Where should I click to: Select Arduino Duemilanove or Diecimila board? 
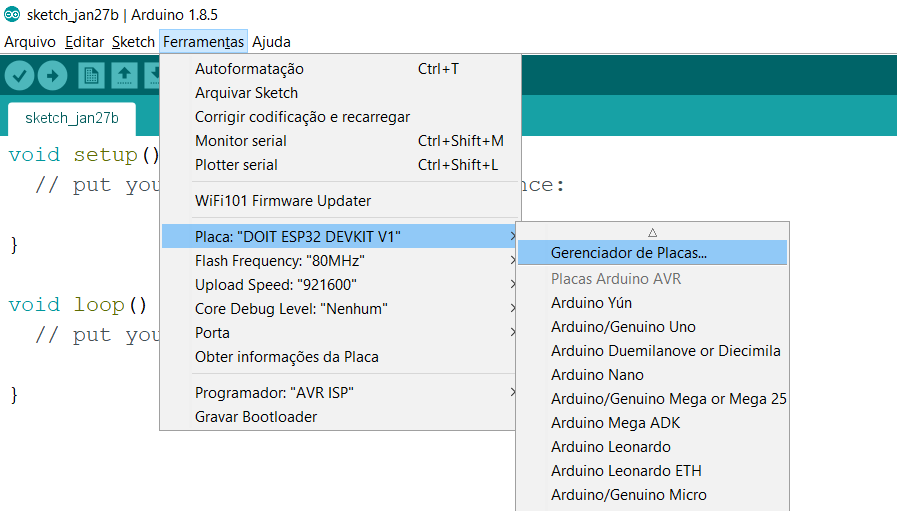click(x=652, y=351)
